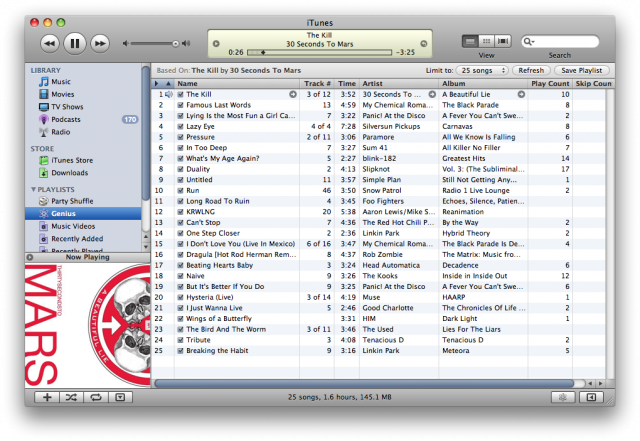Select the Genius playlist
The image size is (640, 441).
coord(83,214)
